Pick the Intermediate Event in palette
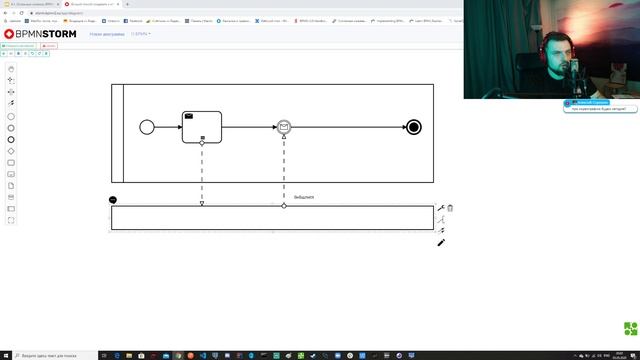 [x=11, y=128]
